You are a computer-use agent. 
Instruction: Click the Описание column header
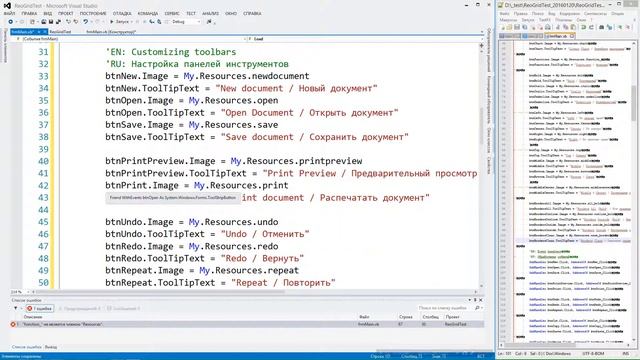click(33, 317)
